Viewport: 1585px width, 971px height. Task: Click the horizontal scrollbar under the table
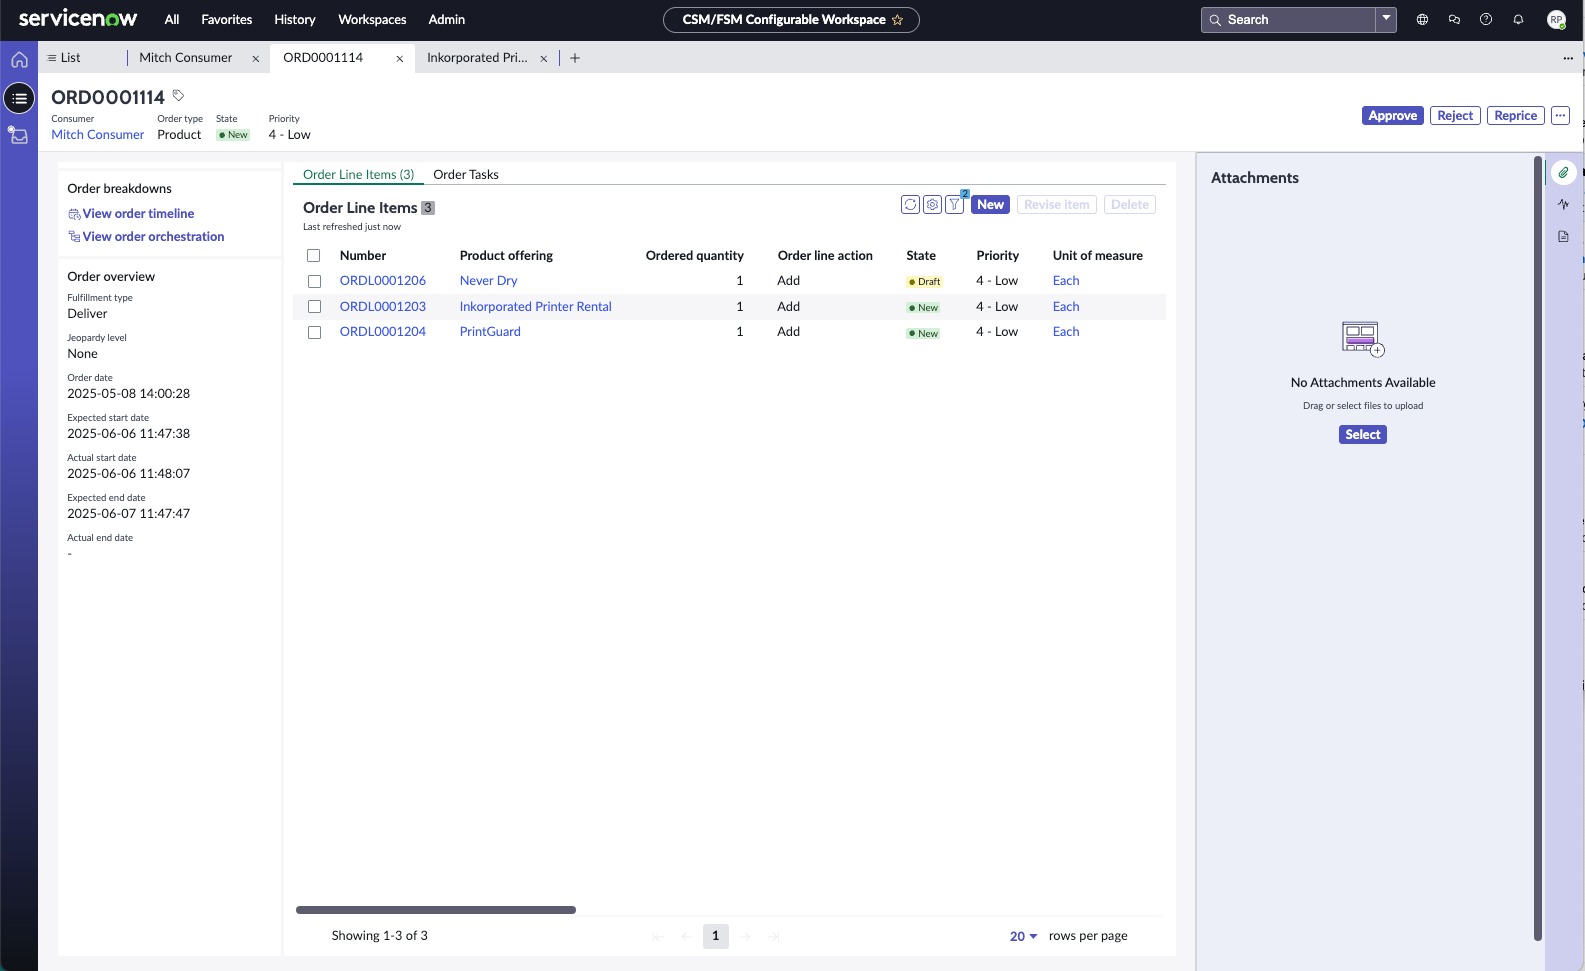click(x=436, y=910)
